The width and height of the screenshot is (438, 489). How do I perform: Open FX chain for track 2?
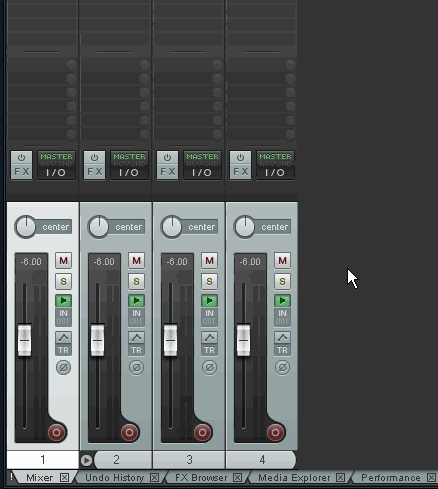94,172
